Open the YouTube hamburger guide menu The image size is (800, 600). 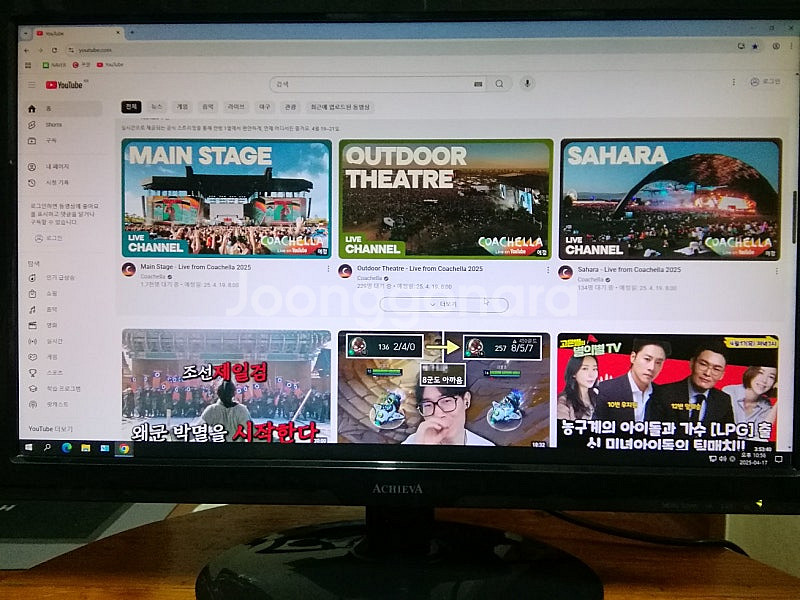pos(32,85)
